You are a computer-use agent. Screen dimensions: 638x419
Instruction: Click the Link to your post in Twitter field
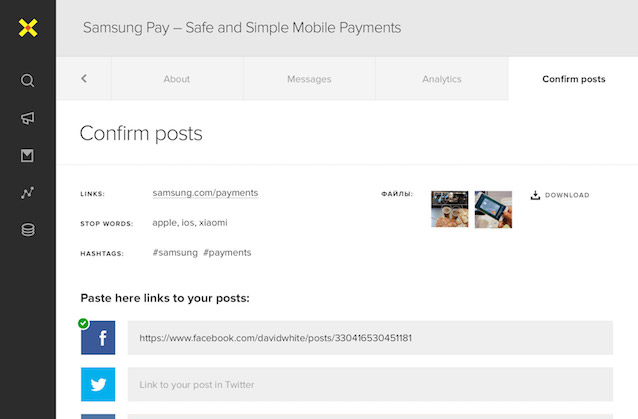pos(370,384)
